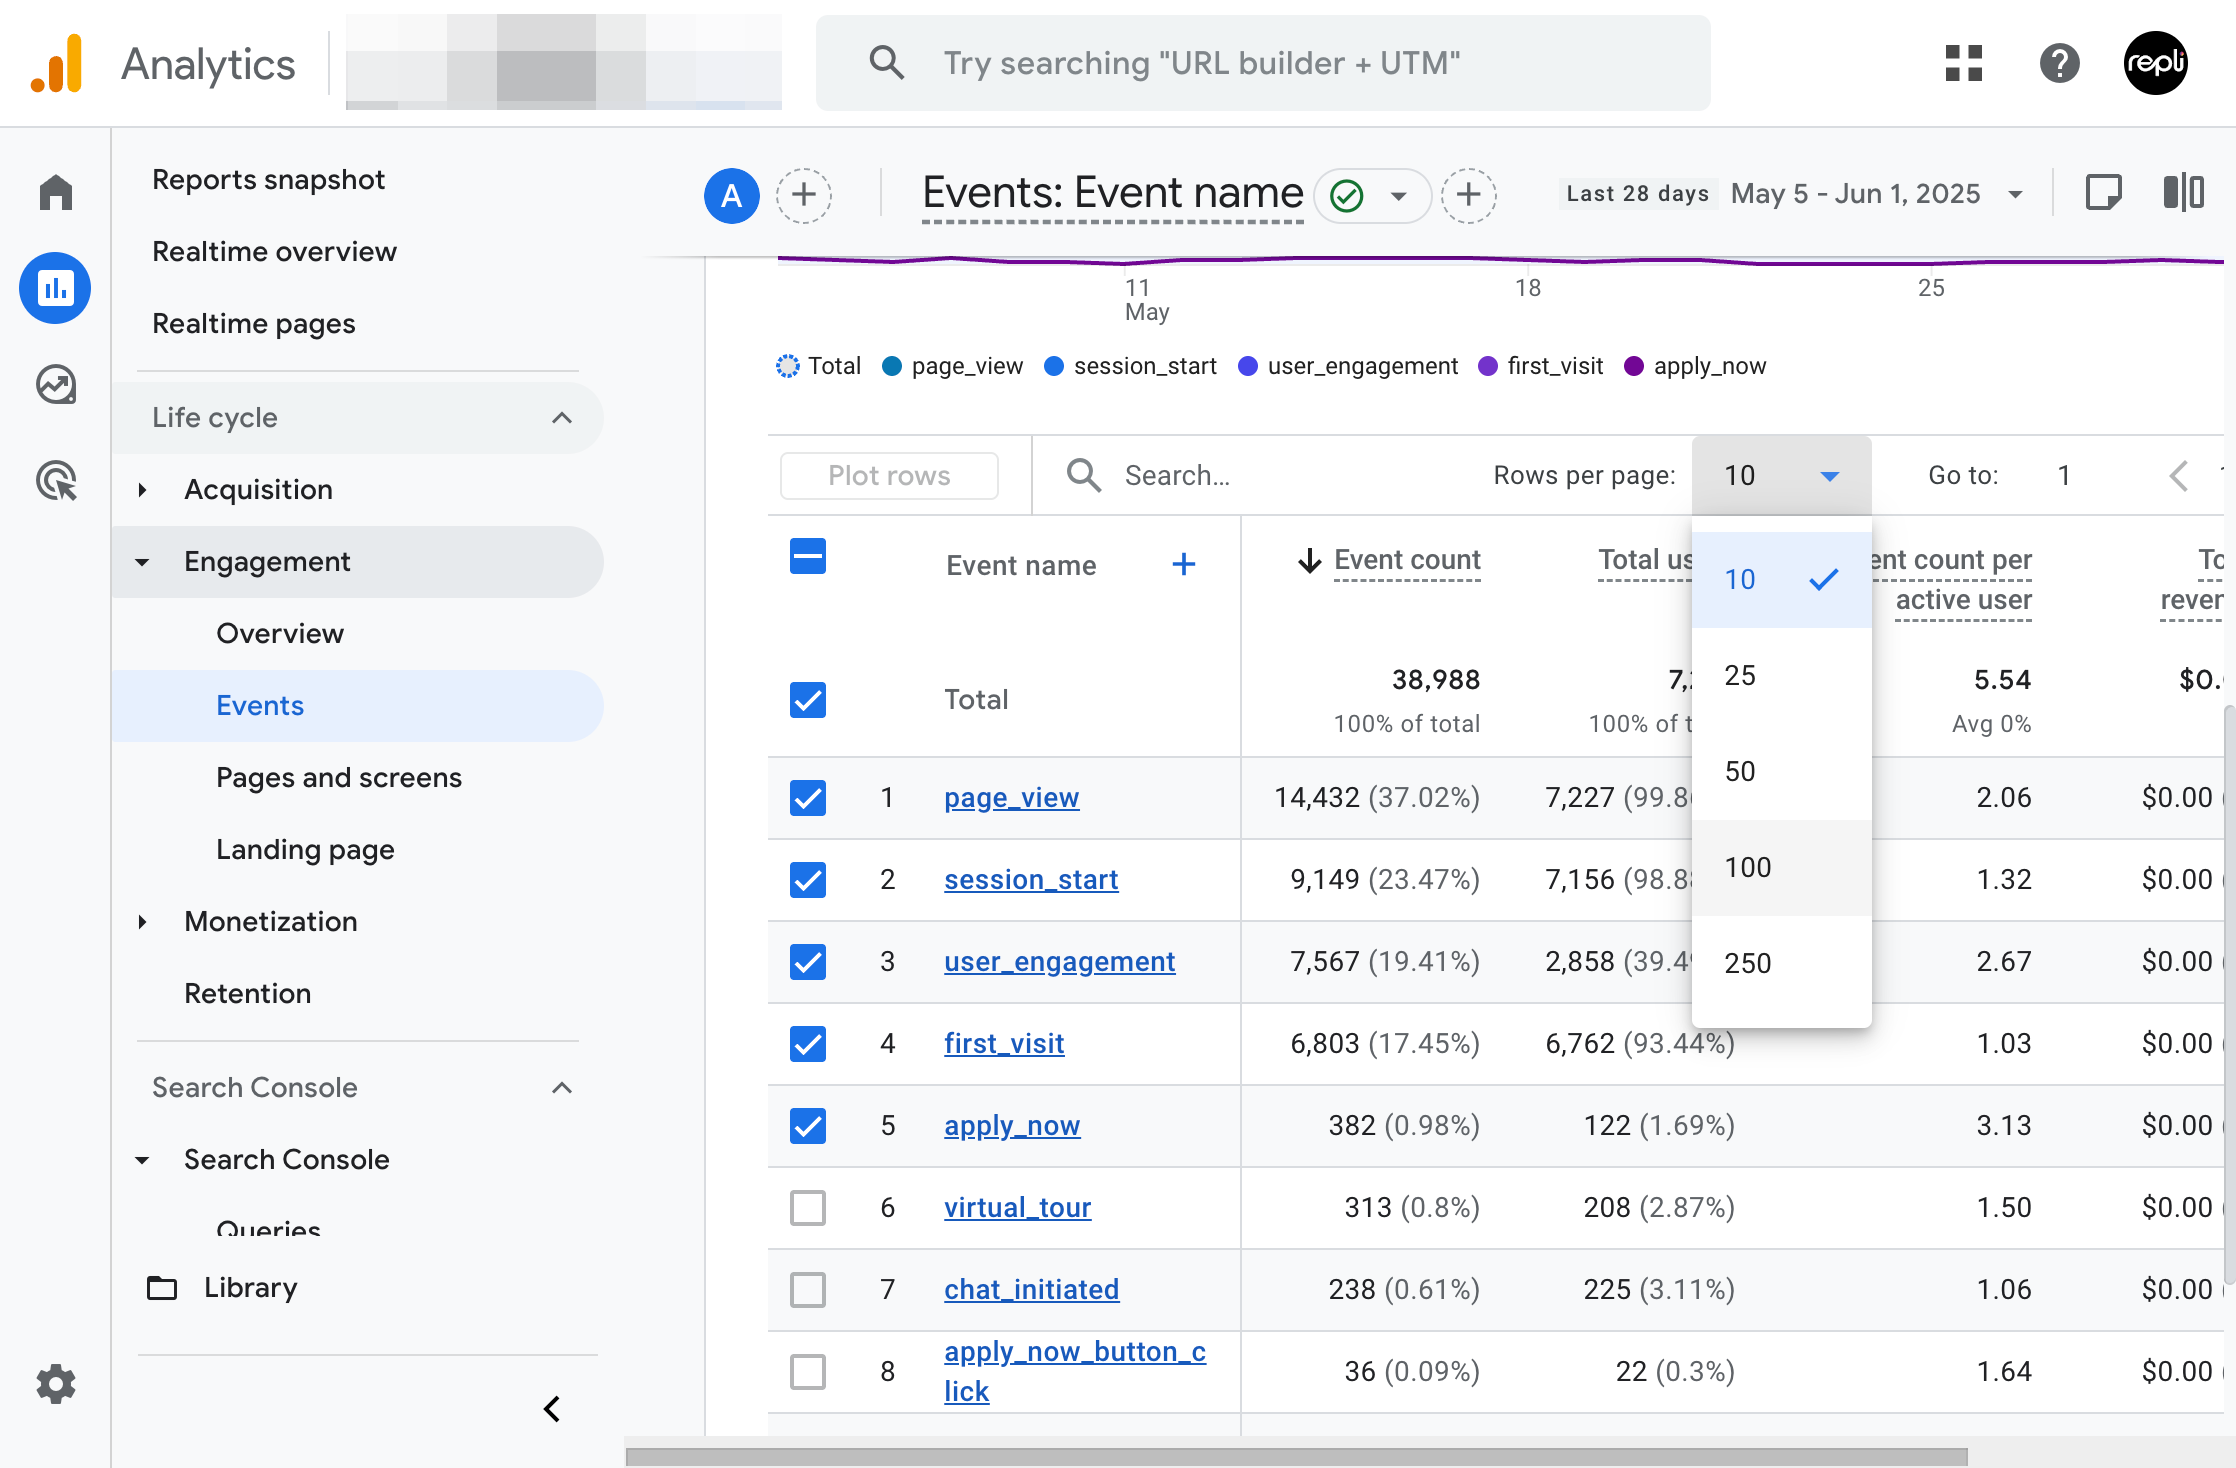Open the edit comparisons column icon
This screenshot has width=2236, height=1468.
coord(2184,192)
